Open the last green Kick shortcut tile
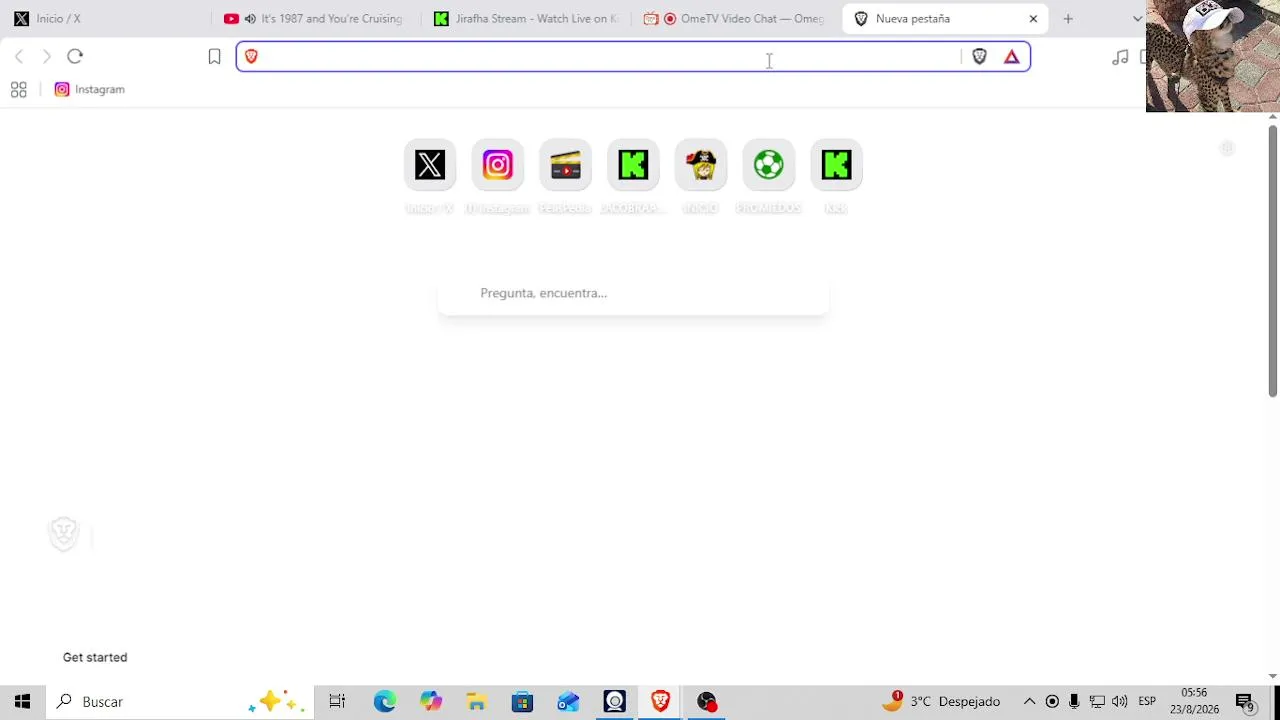Screen dimensions: 1280x720 [x=836, y=165]
